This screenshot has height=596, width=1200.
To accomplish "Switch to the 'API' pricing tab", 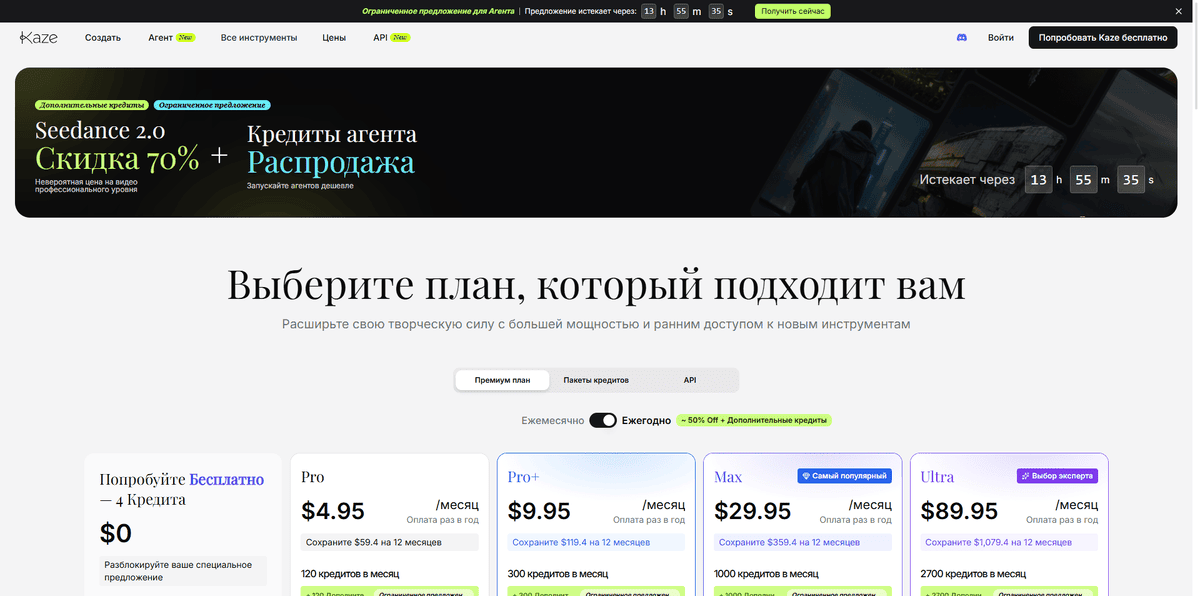I will tap(690, 380).
